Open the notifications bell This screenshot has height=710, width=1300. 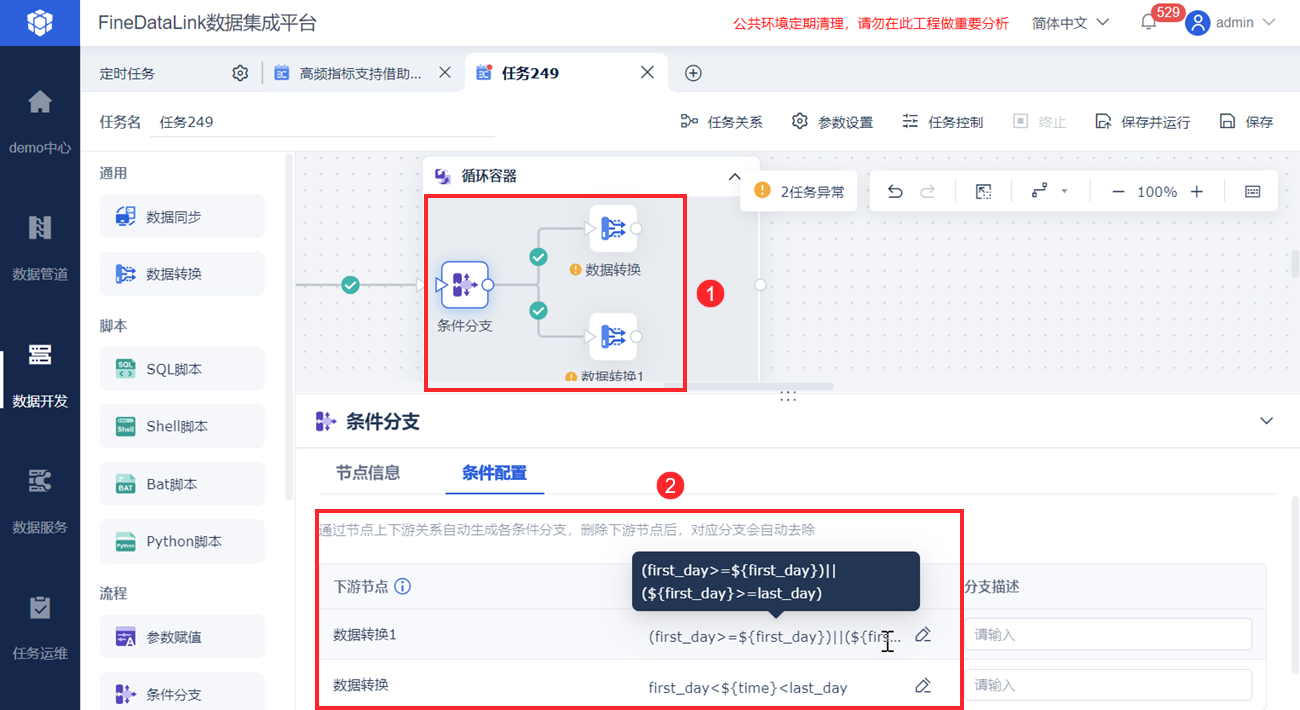(x=1148, y=22)
